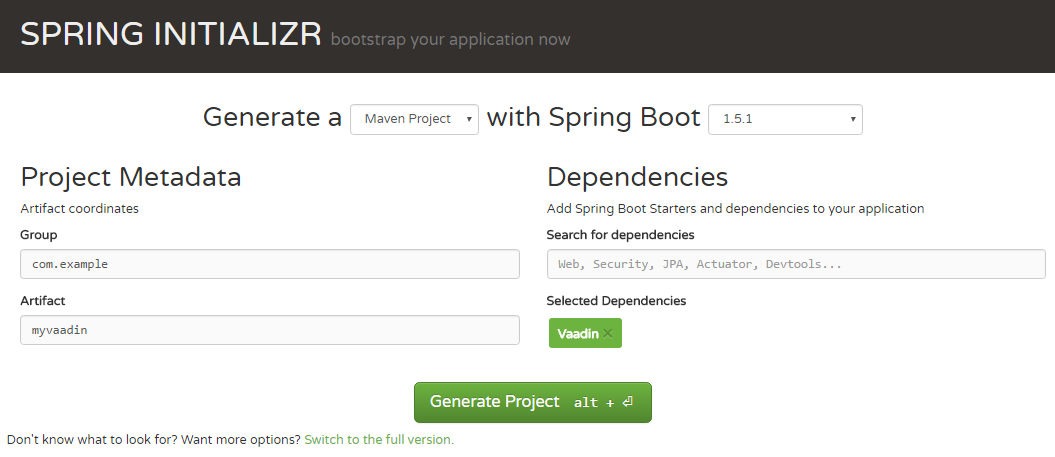1055x457 pixels.
Task: Focus the Group input containing com.example
Action: tap(270, 264)
